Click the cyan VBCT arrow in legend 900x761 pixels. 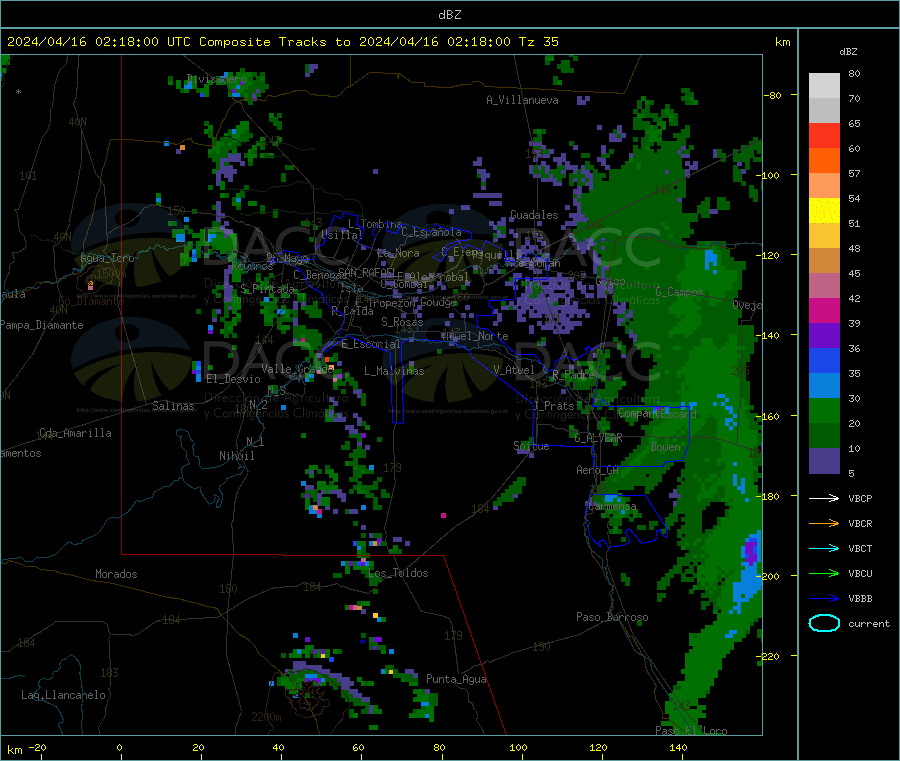point(824,548)
